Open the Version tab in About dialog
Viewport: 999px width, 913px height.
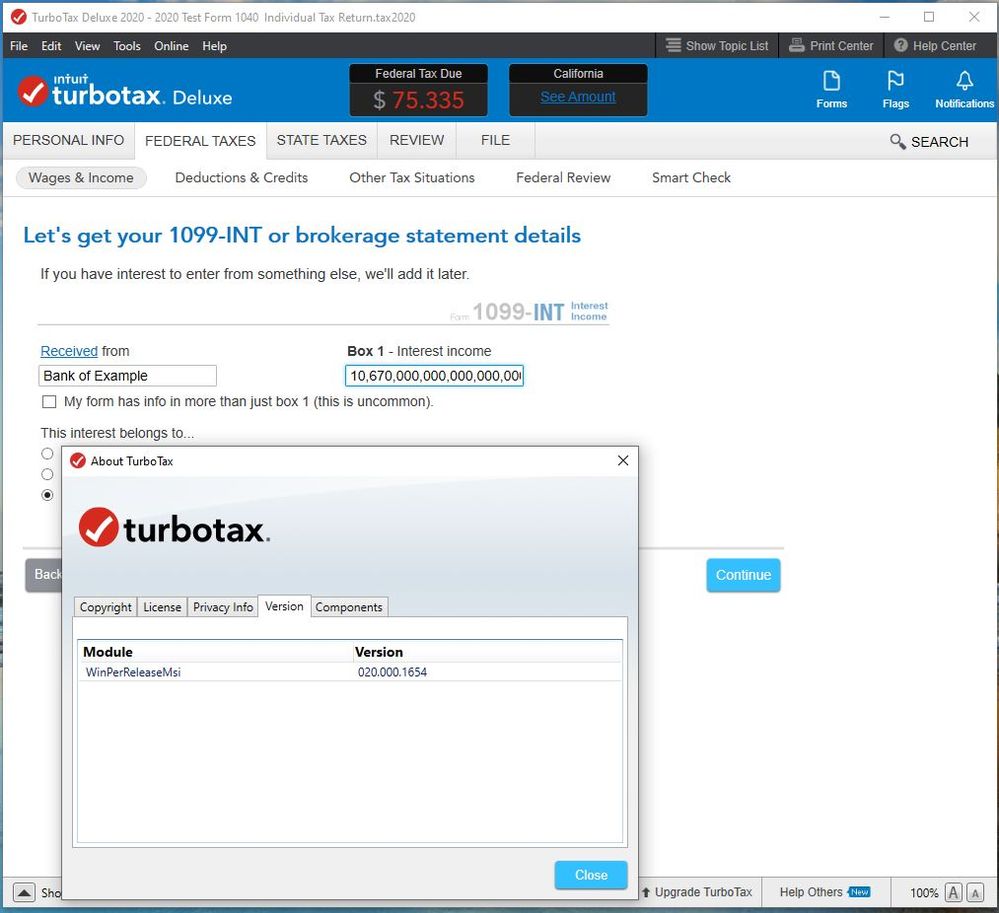coord(284,606)
